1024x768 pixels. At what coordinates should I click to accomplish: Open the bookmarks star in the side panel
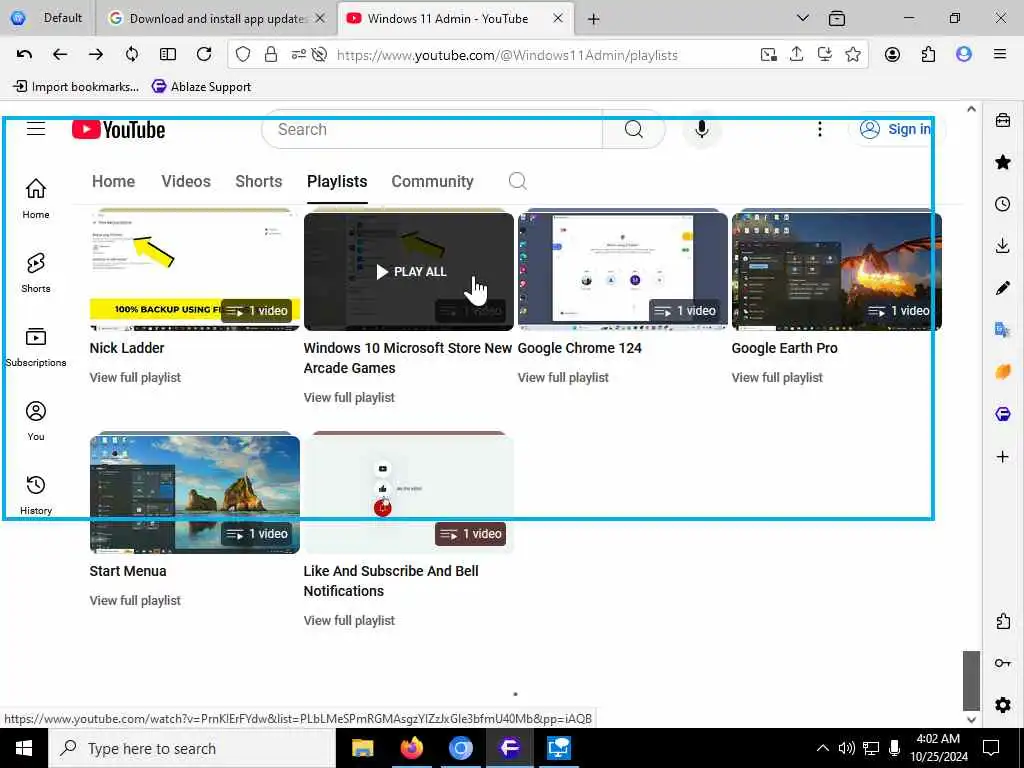1003,162
